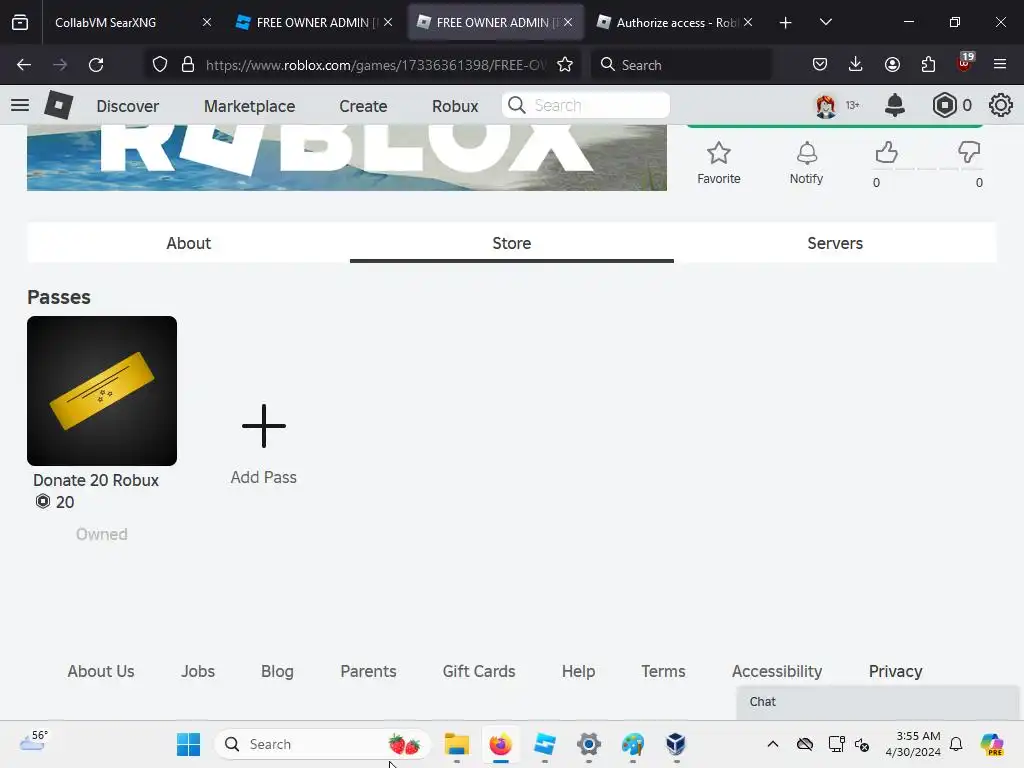1024x768 pixels.
Task: Open the user avatar profile
Action: pos(825,105)
